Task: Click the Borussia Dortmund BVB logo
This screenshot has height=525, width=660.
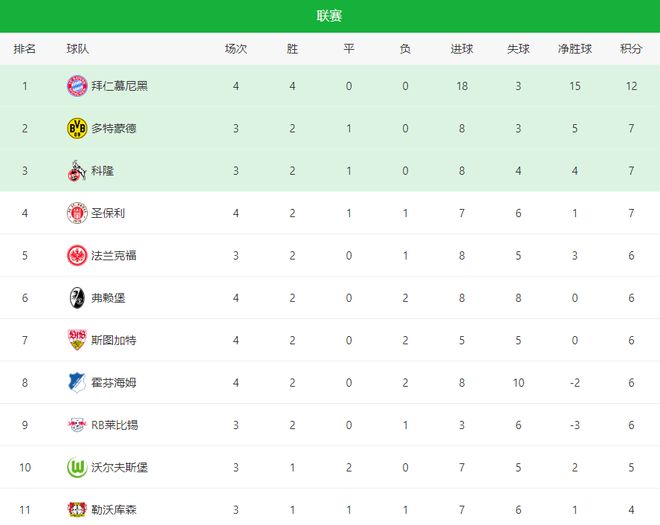Action: point(77,128)
